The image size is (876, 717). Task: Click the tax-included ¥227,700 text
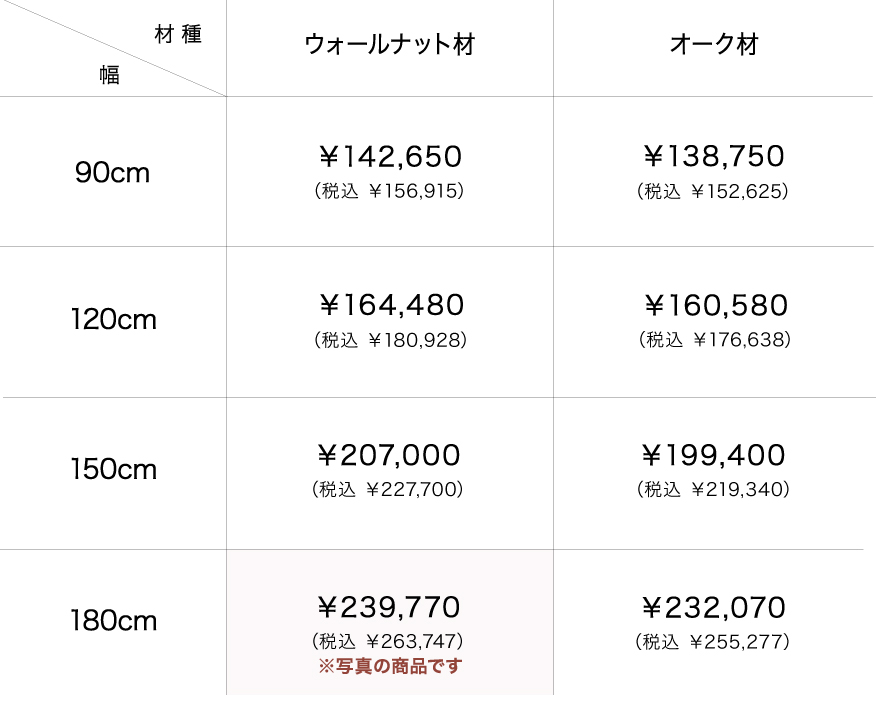click(x=388, y=490)
